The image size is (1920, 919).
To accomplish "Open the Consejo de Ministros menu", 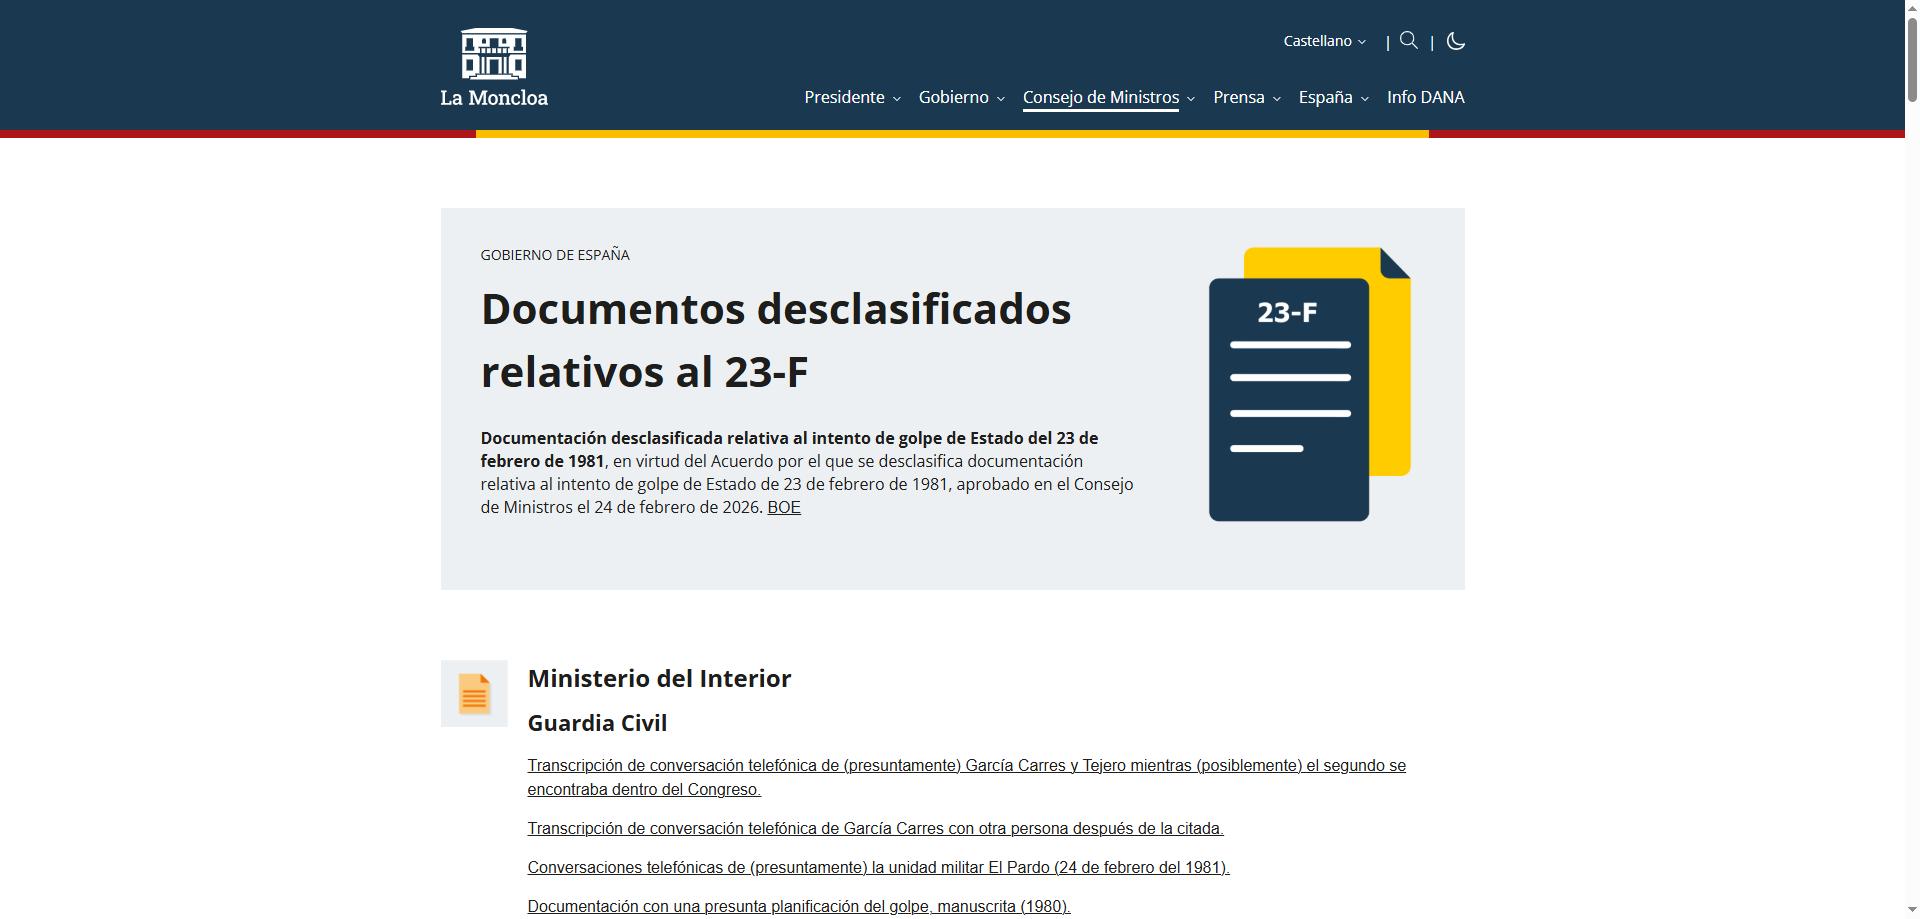I will 1108,98.
